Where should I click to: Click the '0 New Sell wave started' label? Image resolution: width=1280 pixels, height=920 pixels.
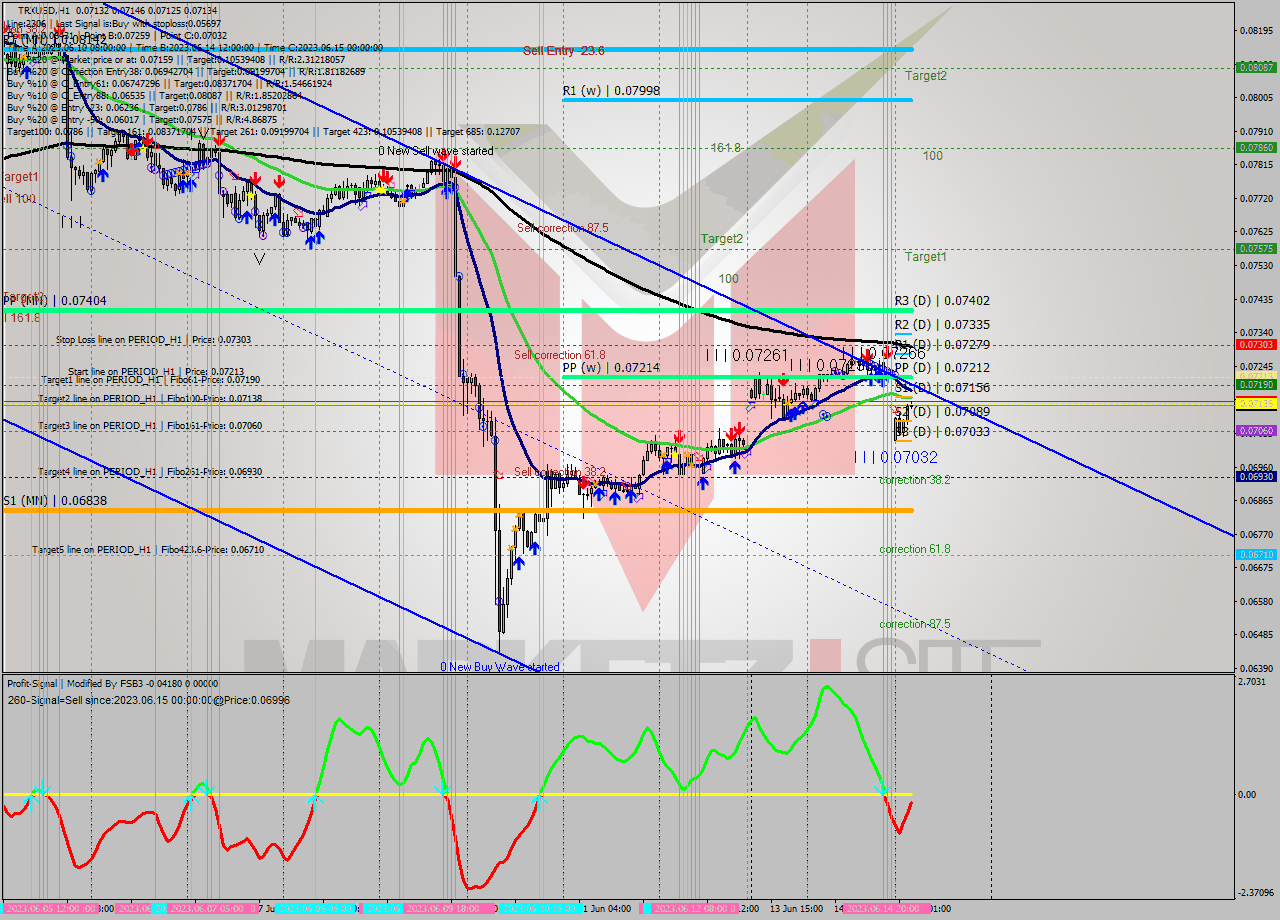pyautogui.click(x=435, y=151)
